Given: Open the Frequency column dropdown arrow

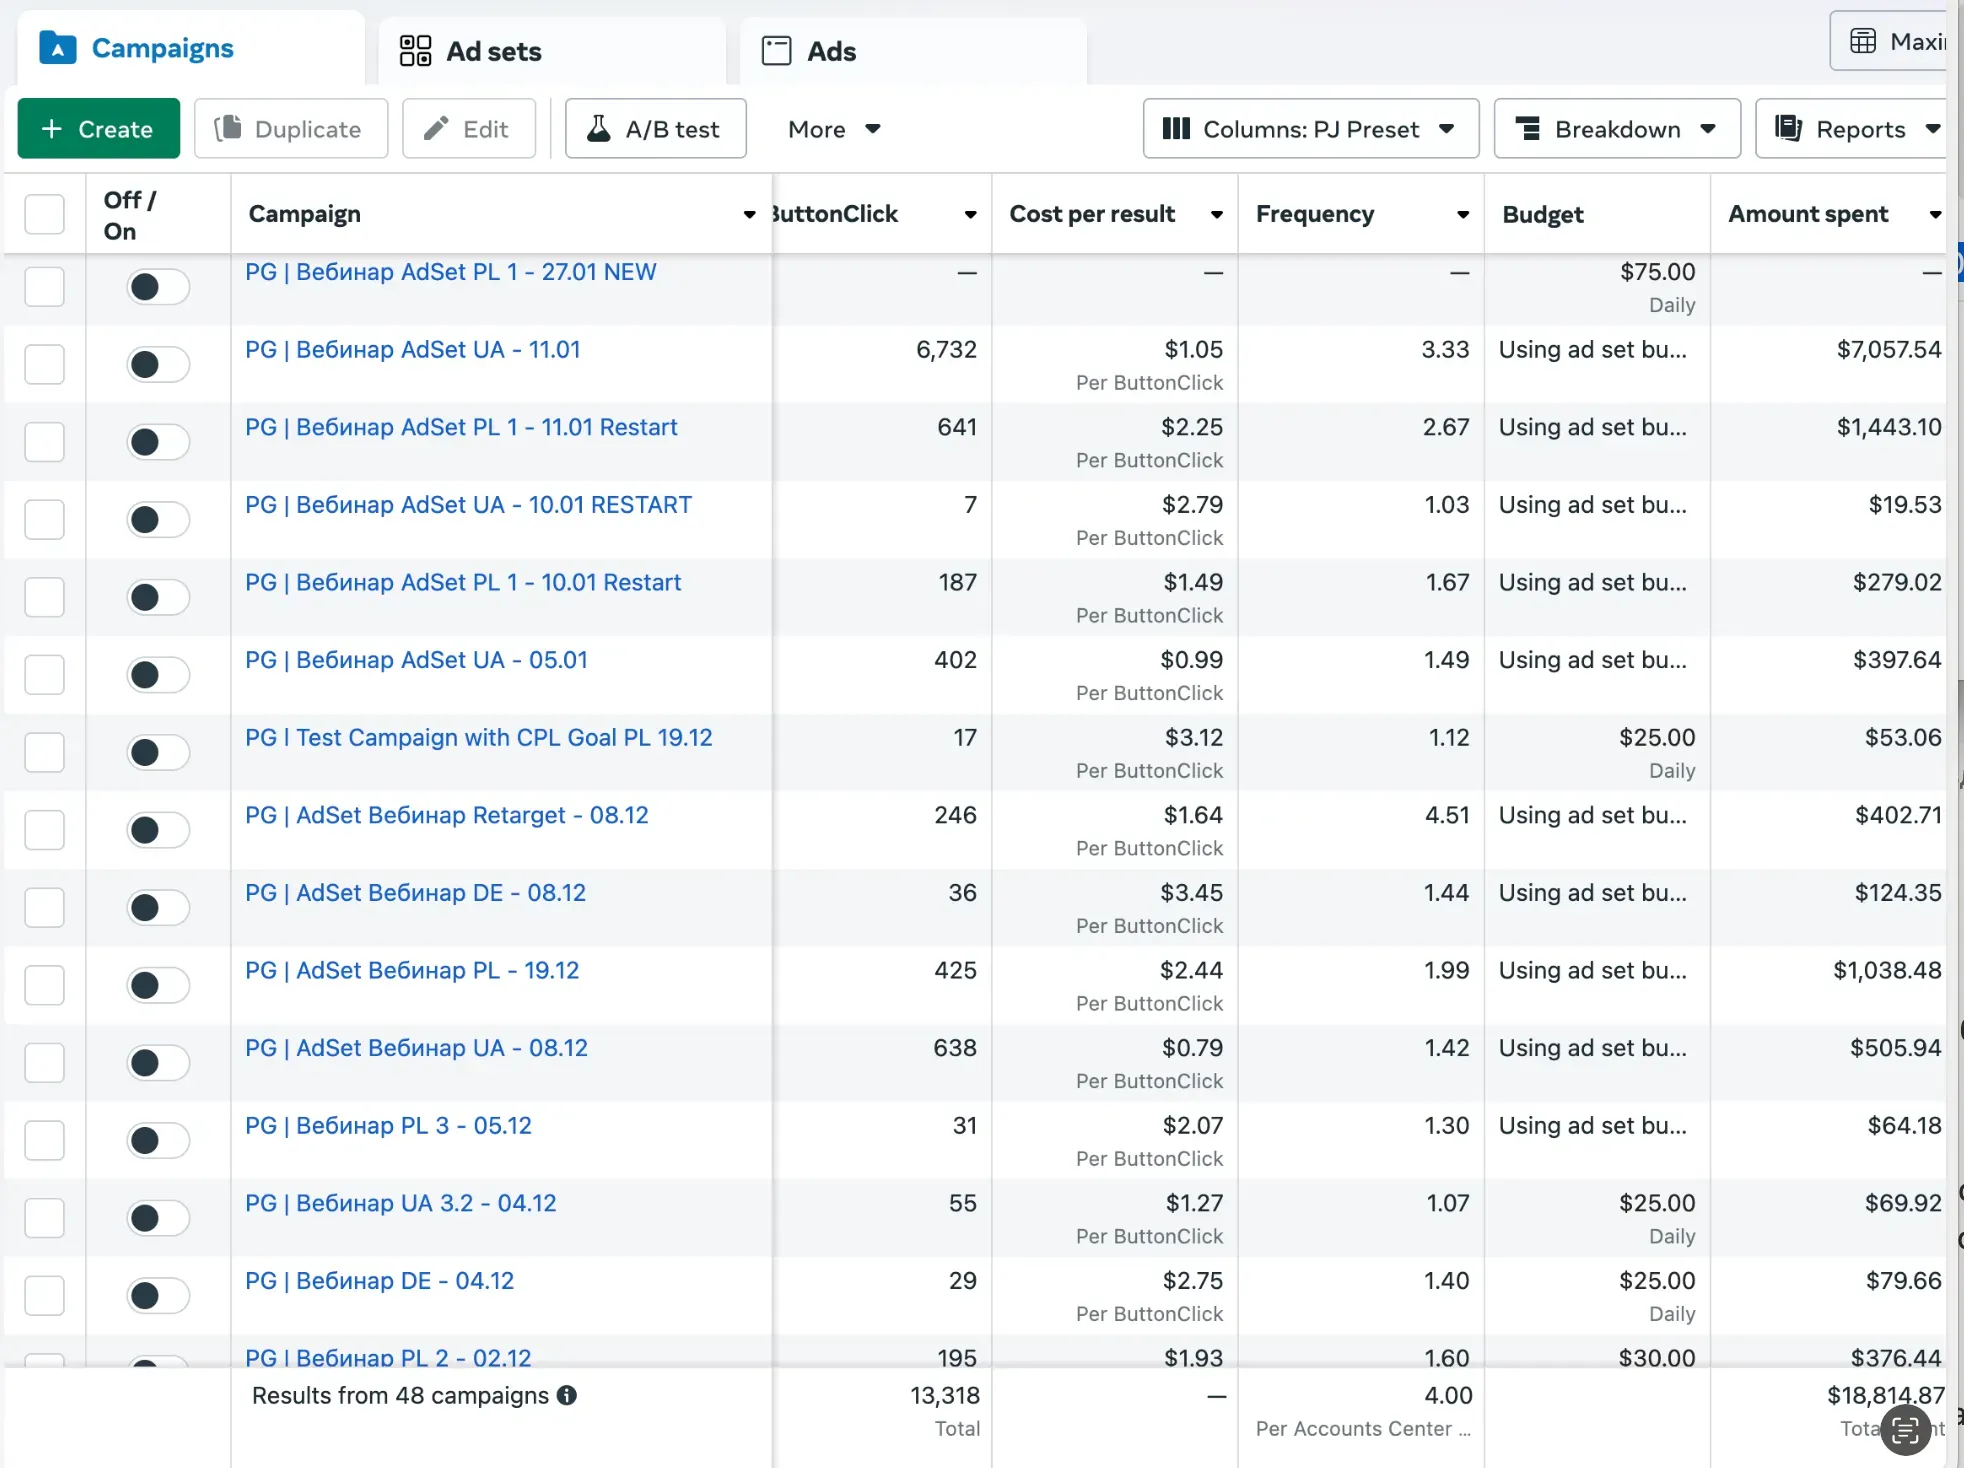Looking at the screenshot, I should pyautogui.click(x=1462, y=214).
